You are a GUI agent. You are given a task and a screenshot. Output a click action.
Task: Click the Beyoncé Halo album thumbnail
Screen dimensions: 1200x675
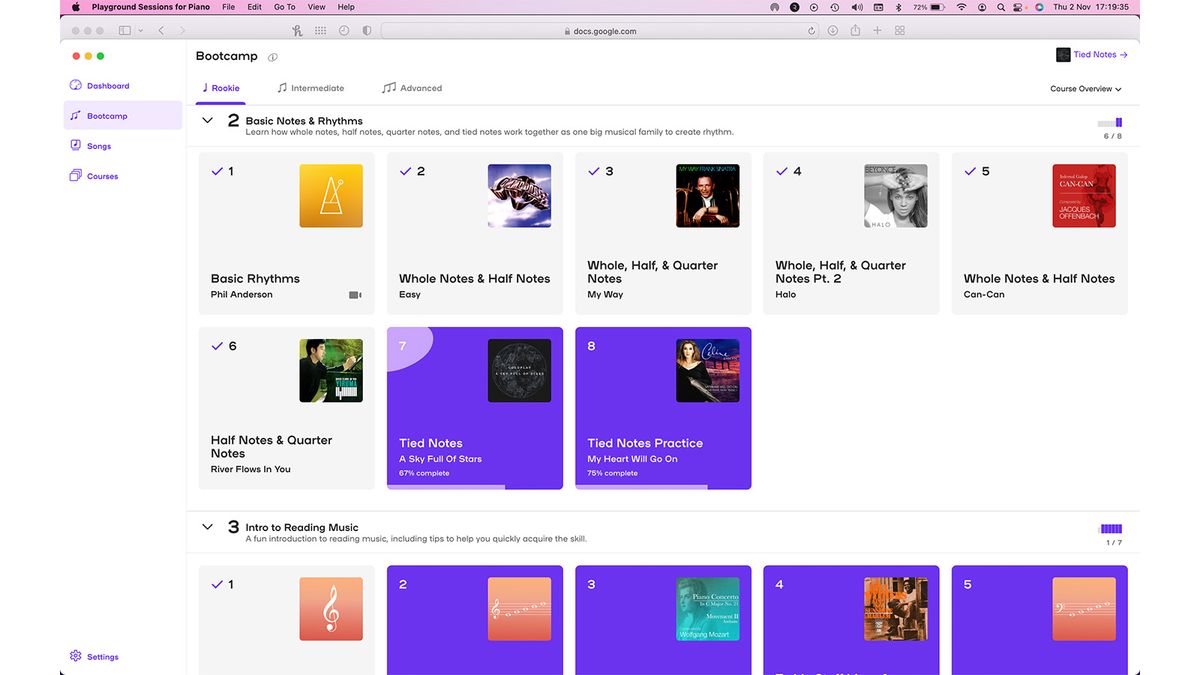click(x=896, y=196)
